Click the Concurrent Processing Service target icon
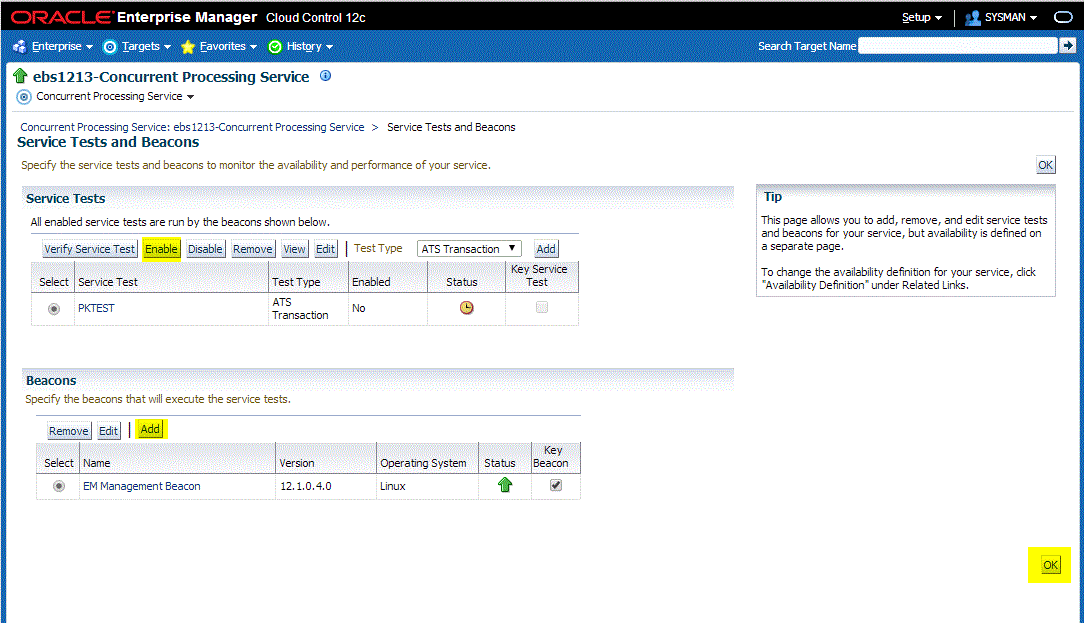Viewport: 1084px width, 623px height. [x=24, y=97]
